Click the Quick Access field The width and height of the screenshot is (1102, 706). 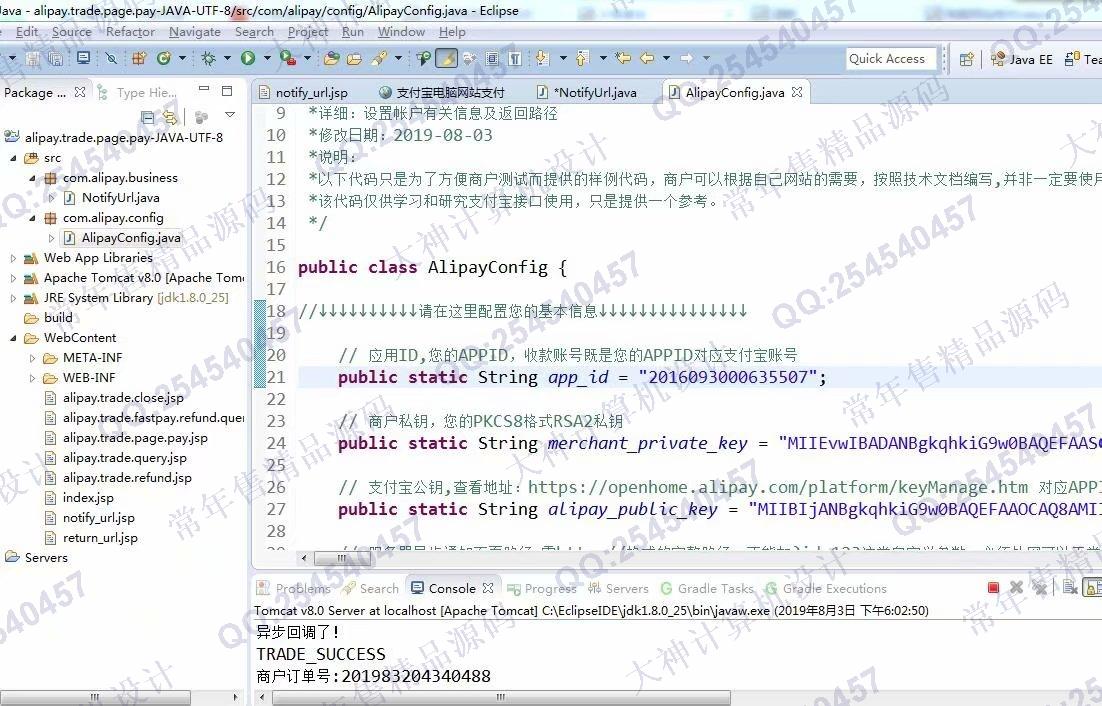[x=891, y=59]
